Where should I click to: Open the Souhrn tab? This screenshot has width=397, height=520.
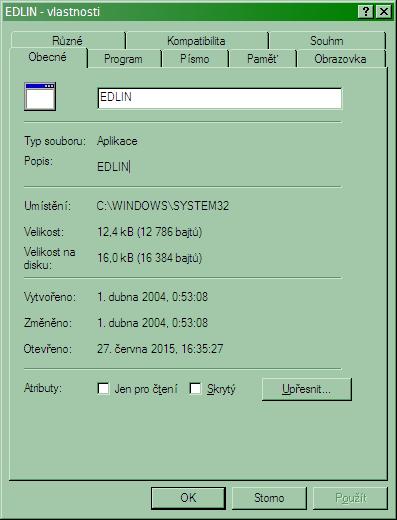click(x=327, y=41)
